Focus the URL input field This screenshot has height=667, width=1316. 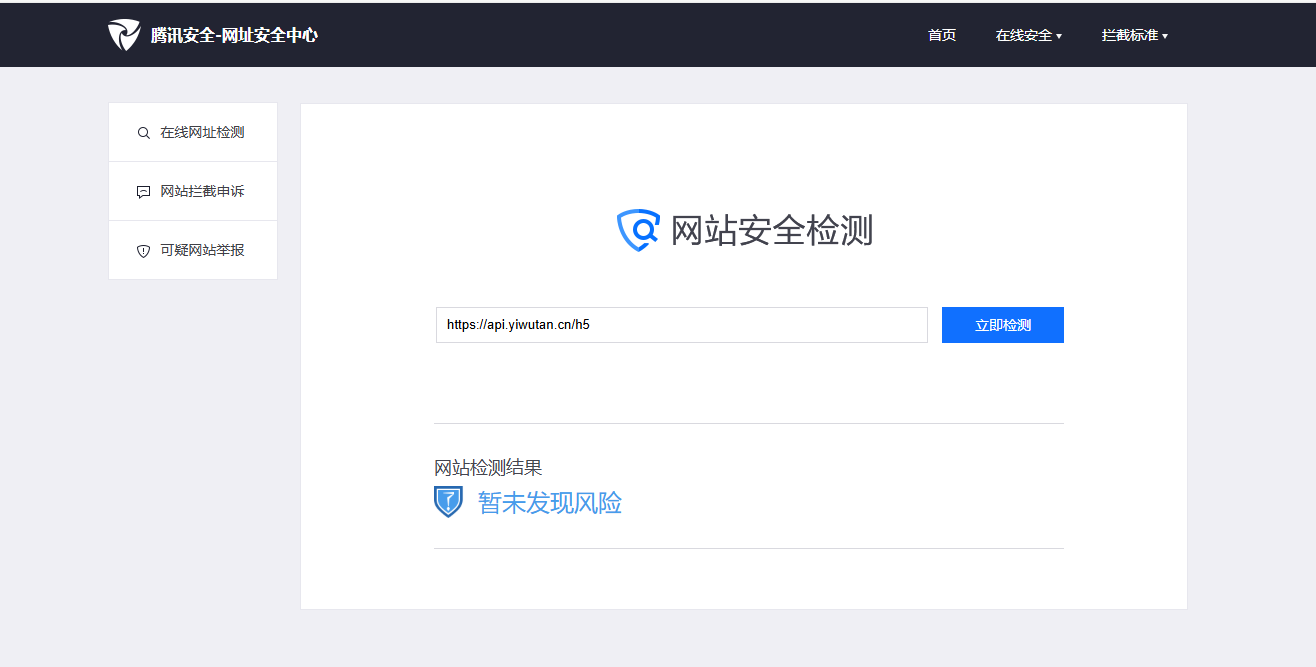pyautogui.click(x=682, y=325)
